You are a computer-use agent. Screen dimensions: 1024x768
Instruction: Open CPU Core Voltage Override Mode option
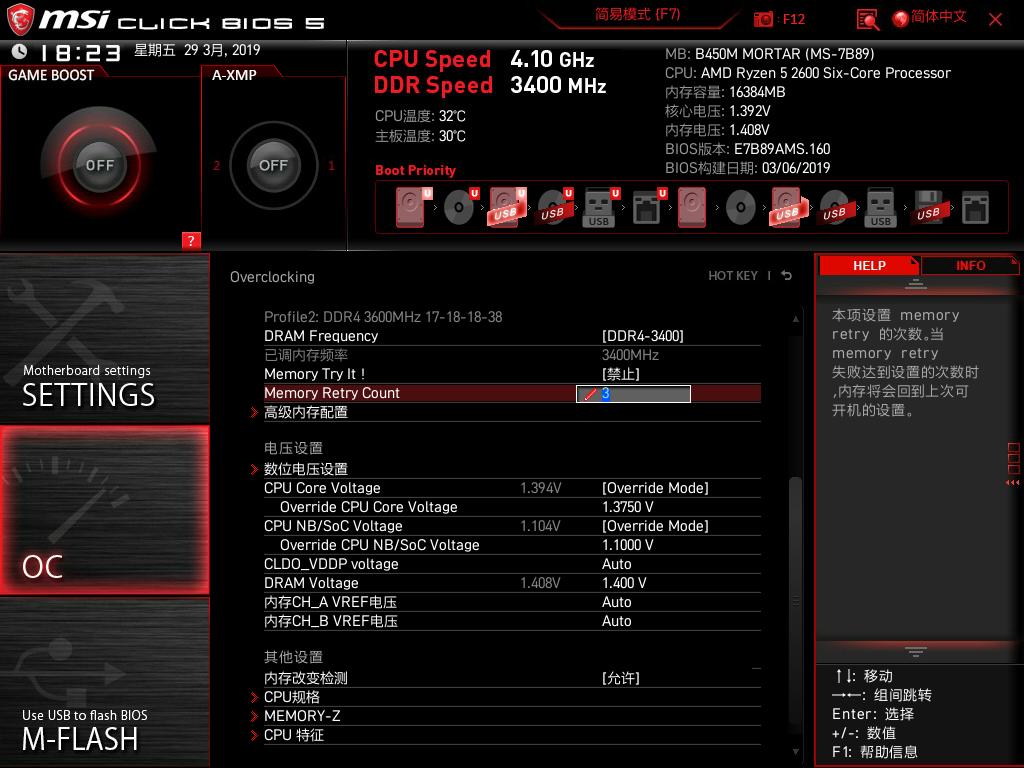coord(655,488)
